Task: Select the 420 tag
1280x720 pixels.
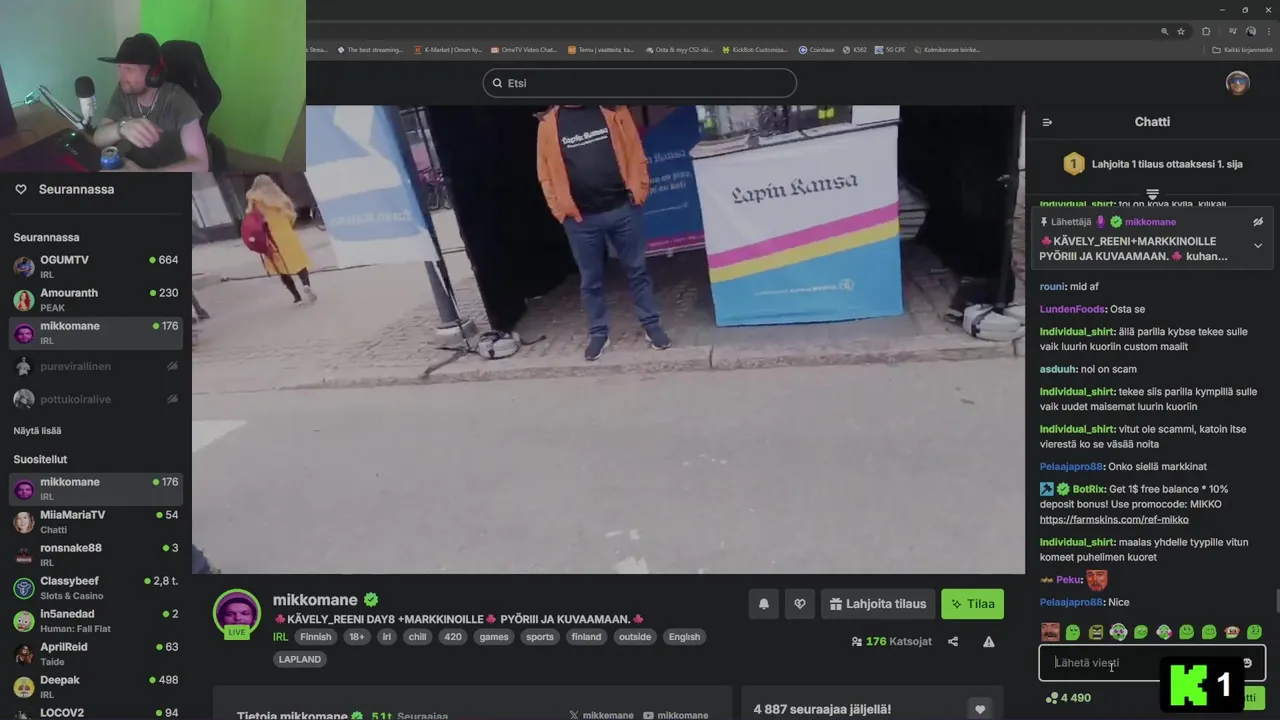Action: click(453, 637)
